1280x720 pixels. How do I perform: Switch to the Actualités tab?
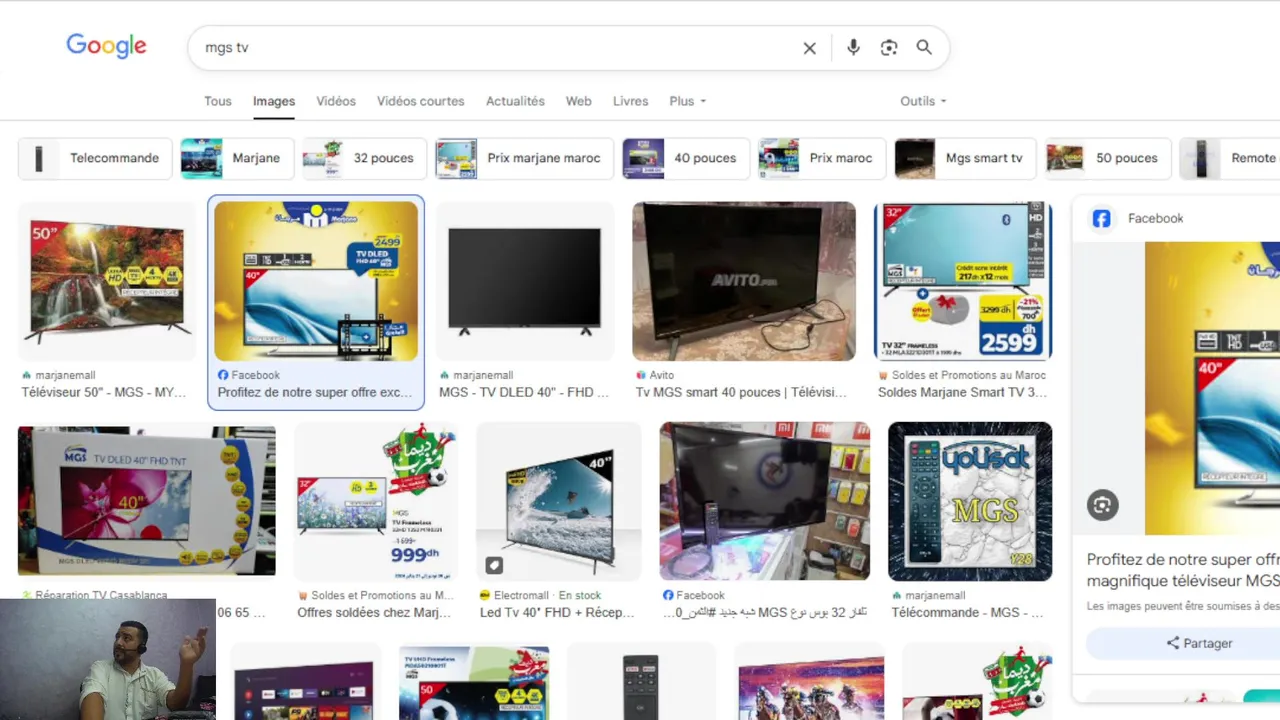(x=515, y=101)
